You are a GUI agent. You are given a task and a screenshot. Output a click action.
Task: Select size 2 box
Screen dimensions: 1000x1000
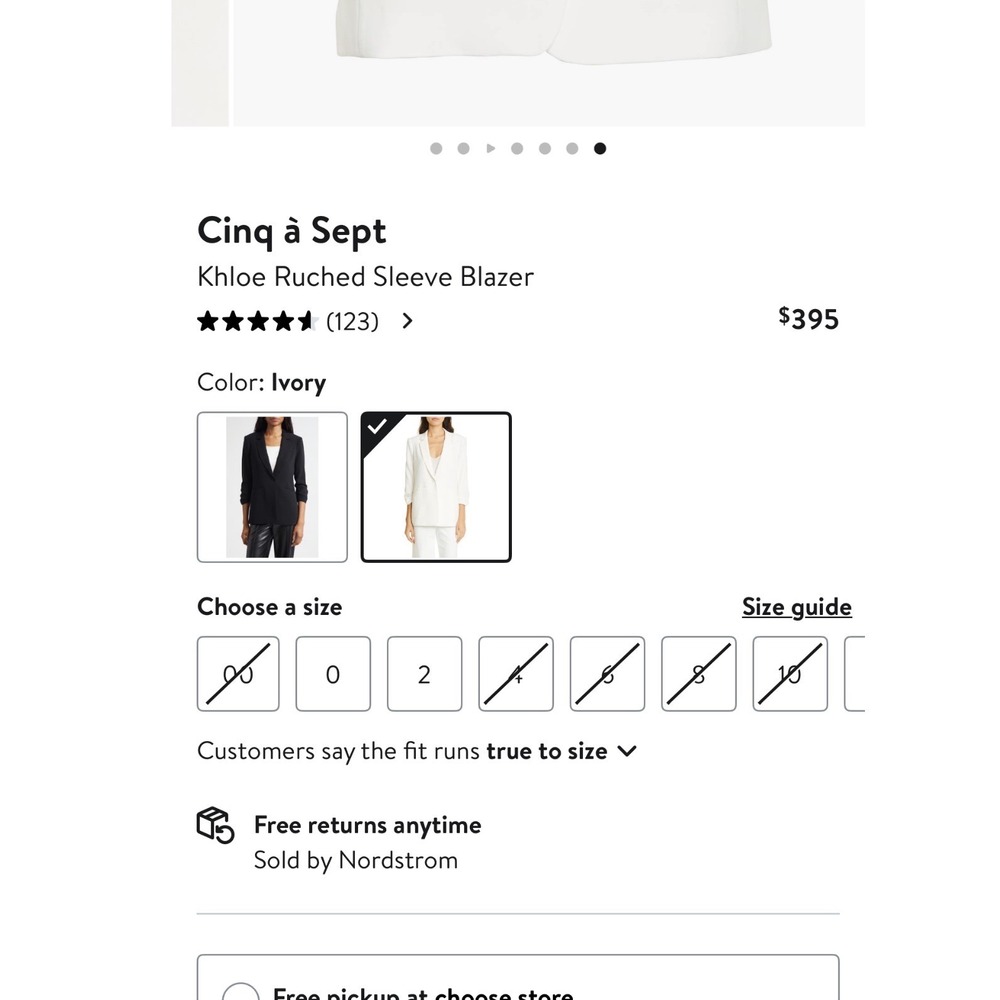(x=424, y=673)
